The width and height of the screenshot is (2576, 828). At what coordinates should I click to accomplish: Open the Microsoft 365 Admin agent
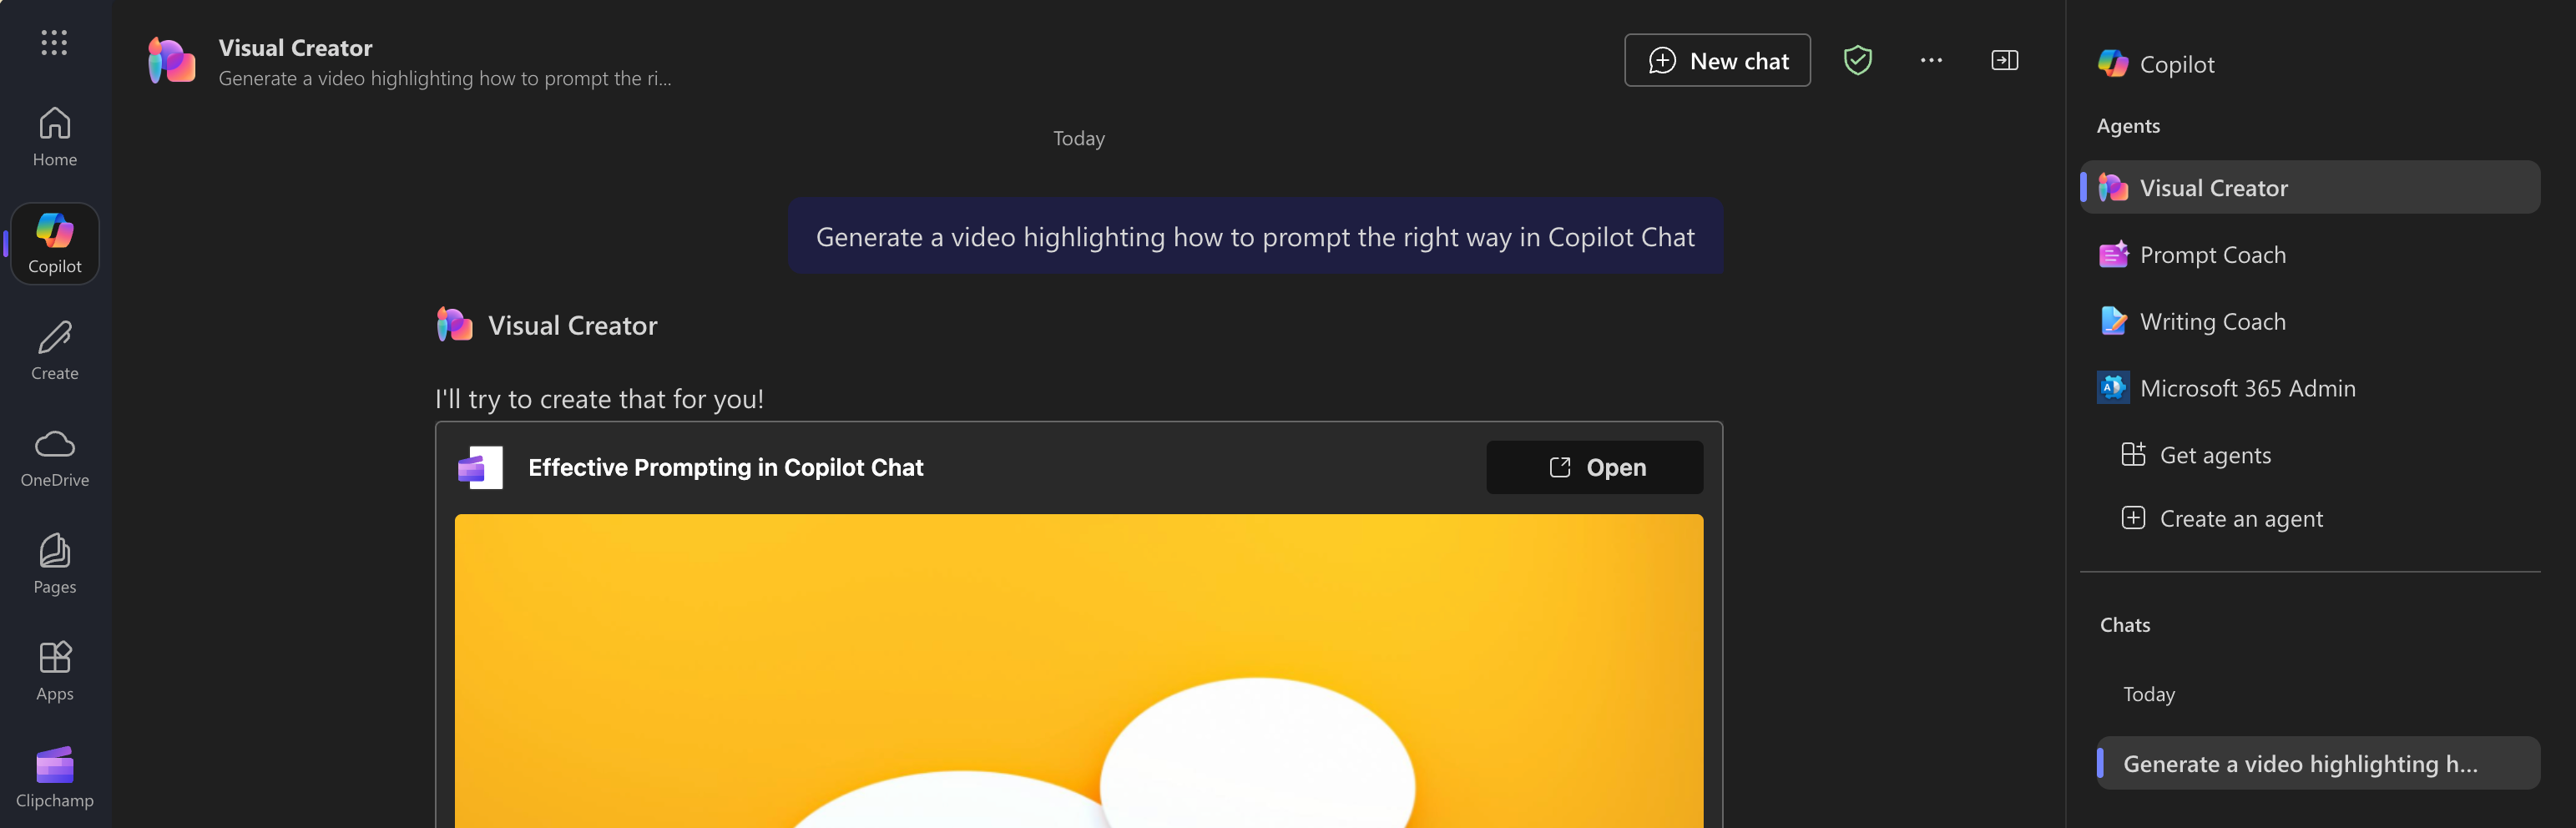2309,388
